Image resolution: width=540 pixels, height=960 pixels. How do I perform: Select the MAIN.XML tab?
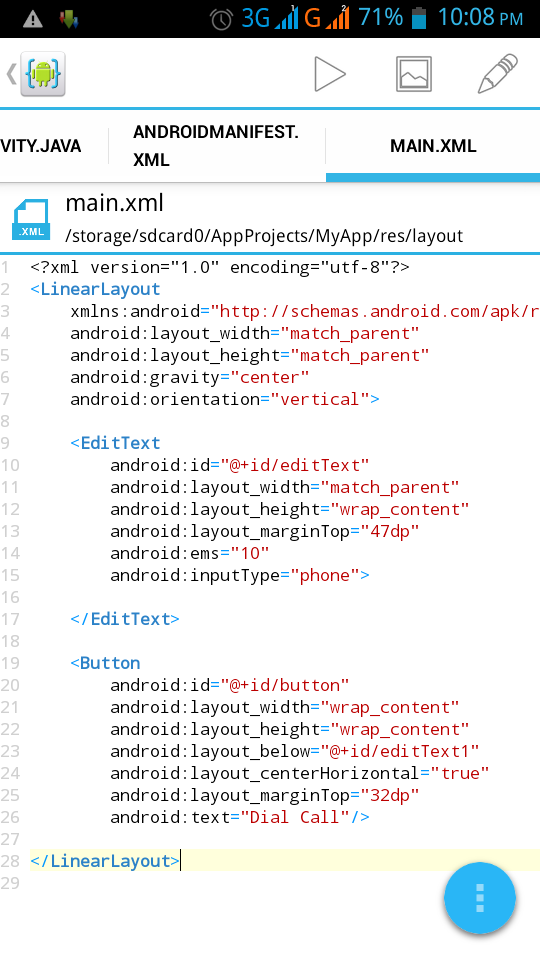[433, 146]
